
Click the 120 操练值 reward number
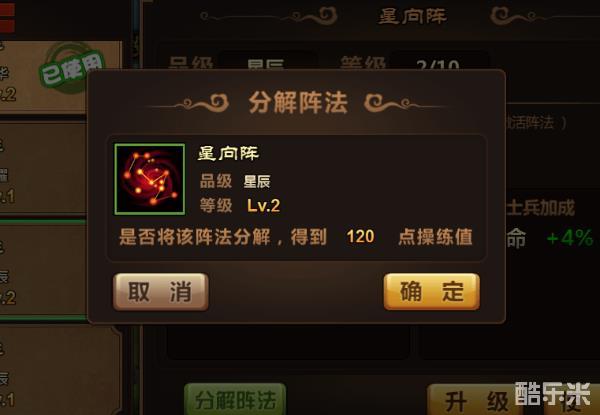[360, 236]
